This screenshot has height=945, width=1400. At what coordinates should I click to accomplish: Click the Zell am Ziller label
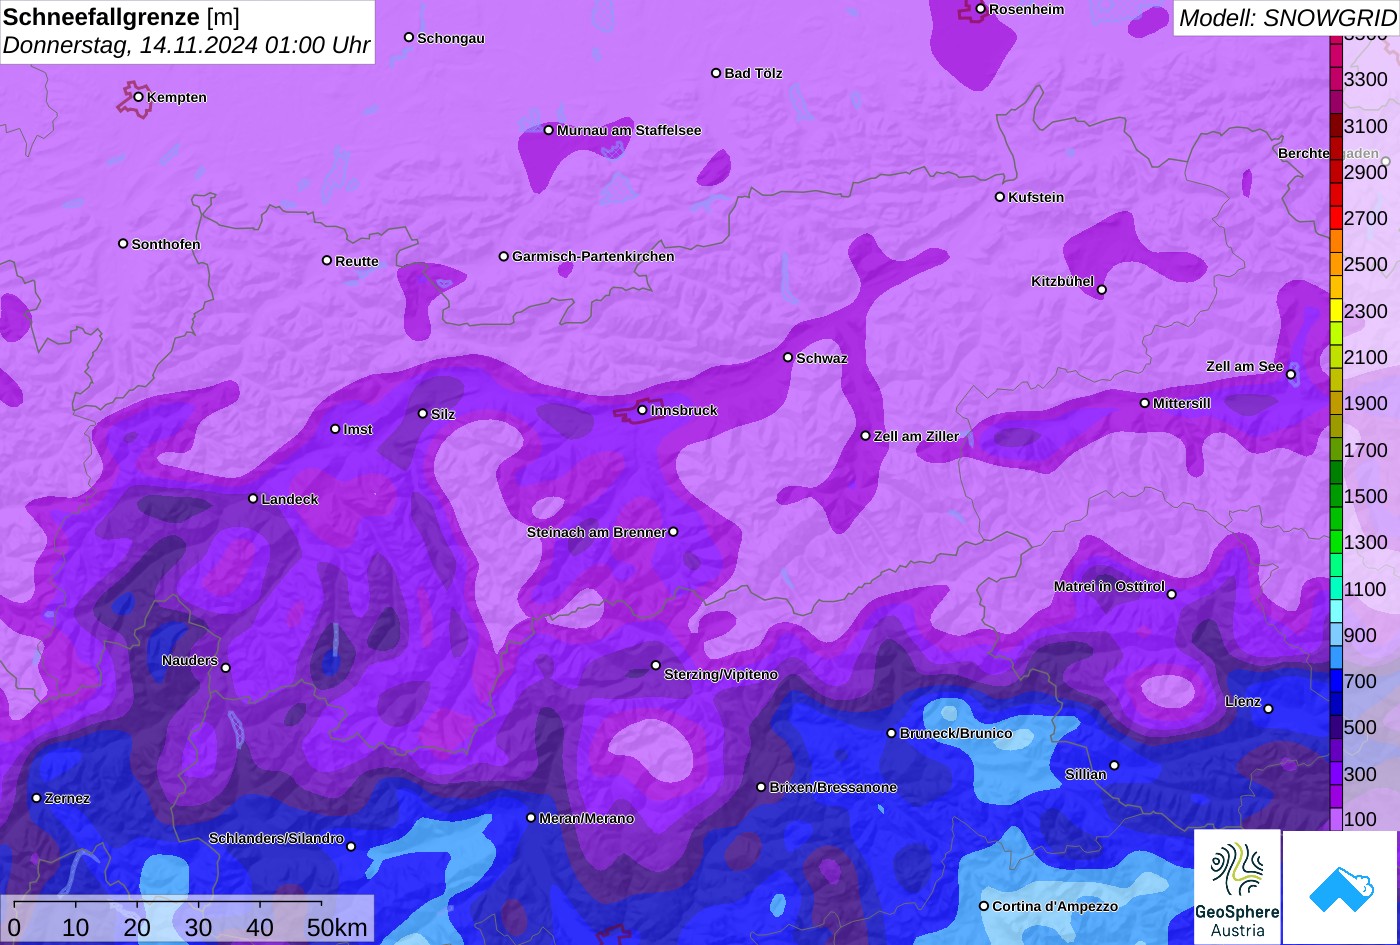pyautogui.click(x=916, y=436)
